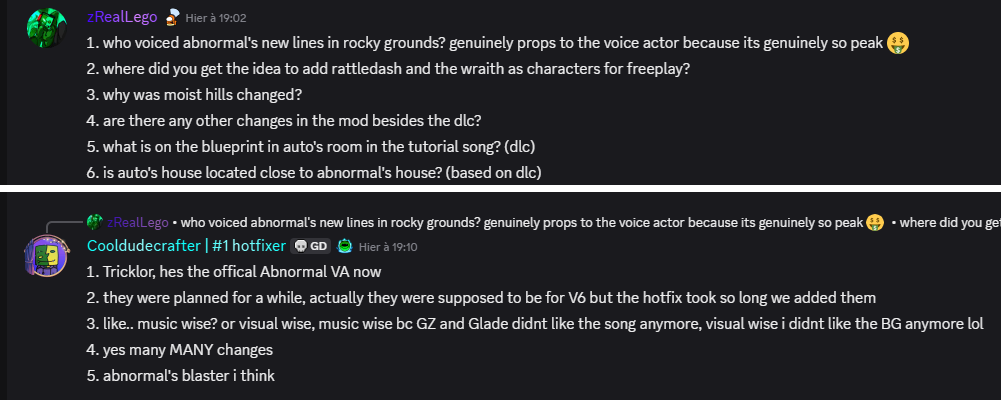Click the zRealLego username in reply preview
The height and width of the screenshot is (400, 1001).
click(136, 221)
